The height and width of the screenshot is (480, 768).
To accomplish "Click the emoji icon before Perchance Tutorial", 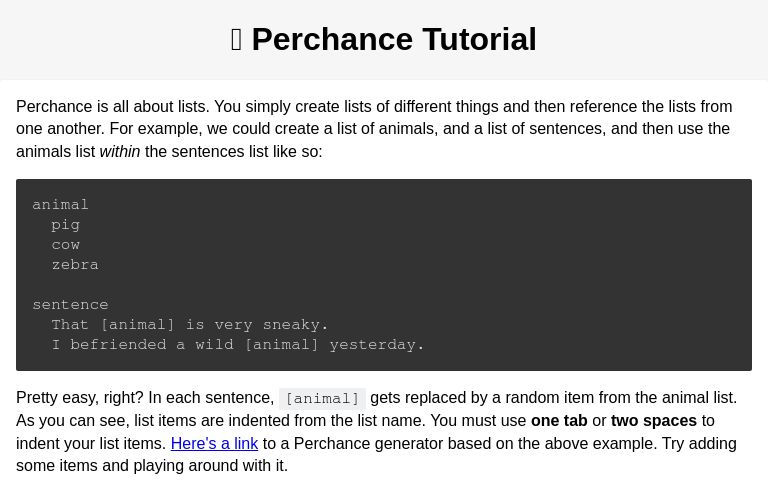I will point(236,40).
